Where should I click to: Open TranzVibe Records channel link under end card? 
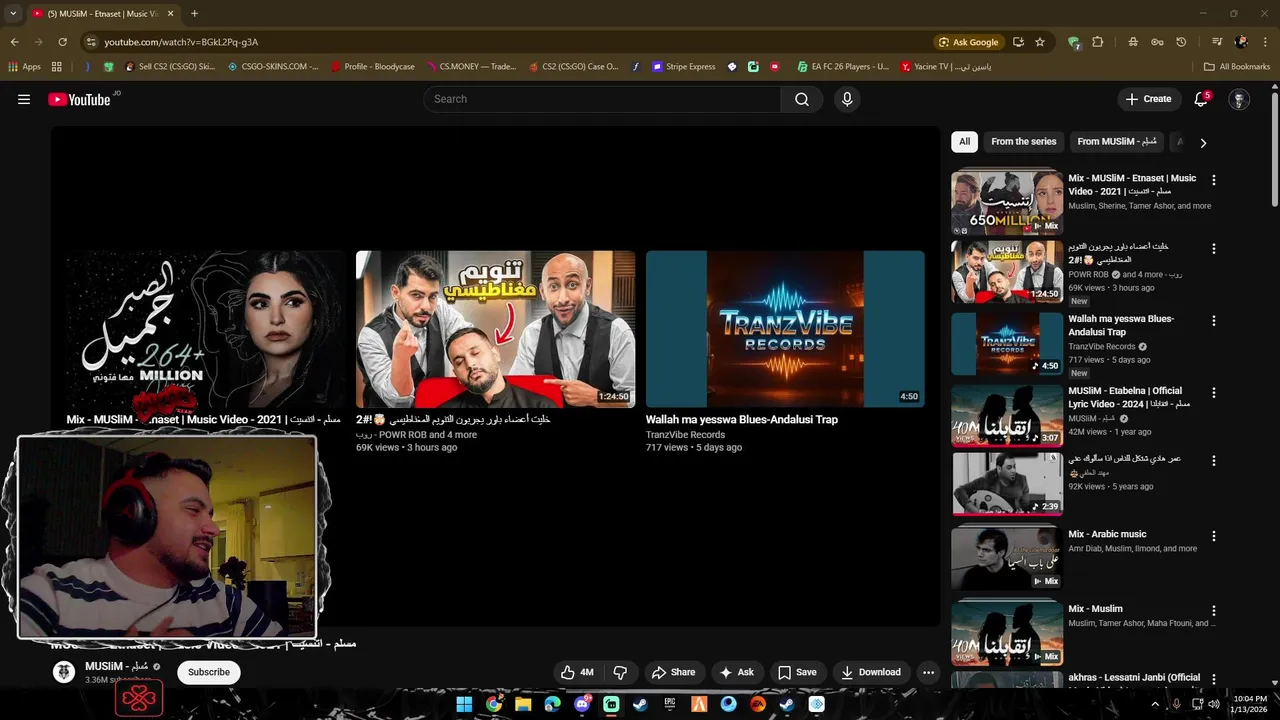coord(685,435)
